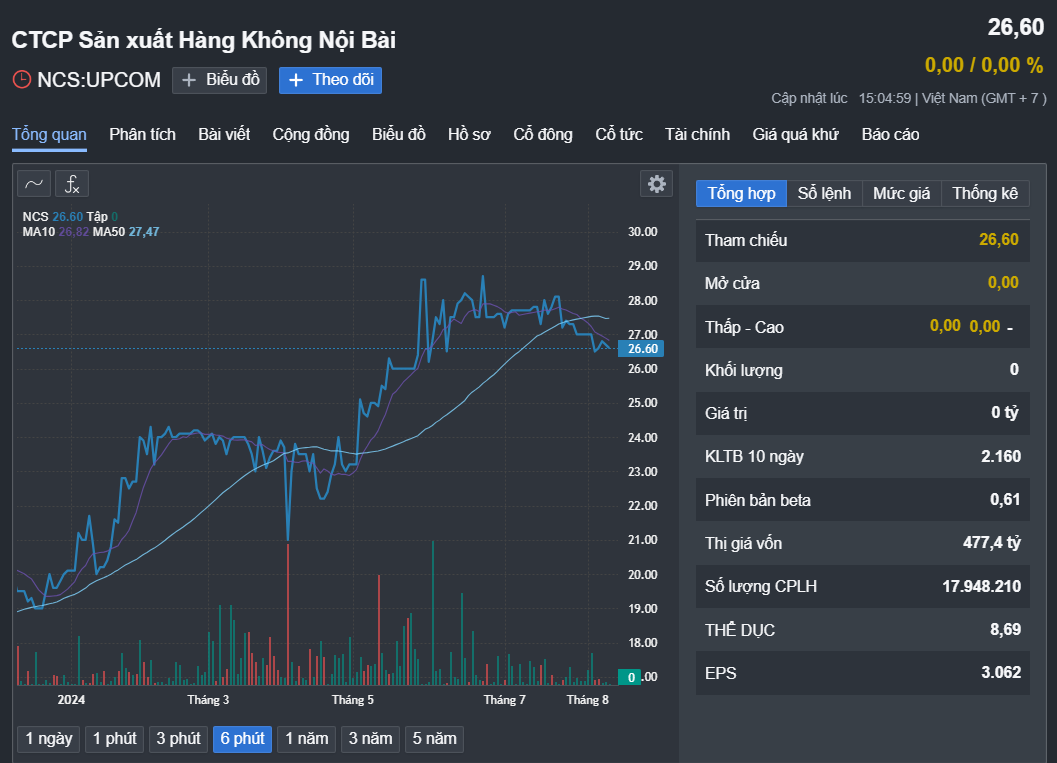Open the Hồ sơ tab
Screen dimensions: 1057x763
pyautogui.click(x=469, y=134)
